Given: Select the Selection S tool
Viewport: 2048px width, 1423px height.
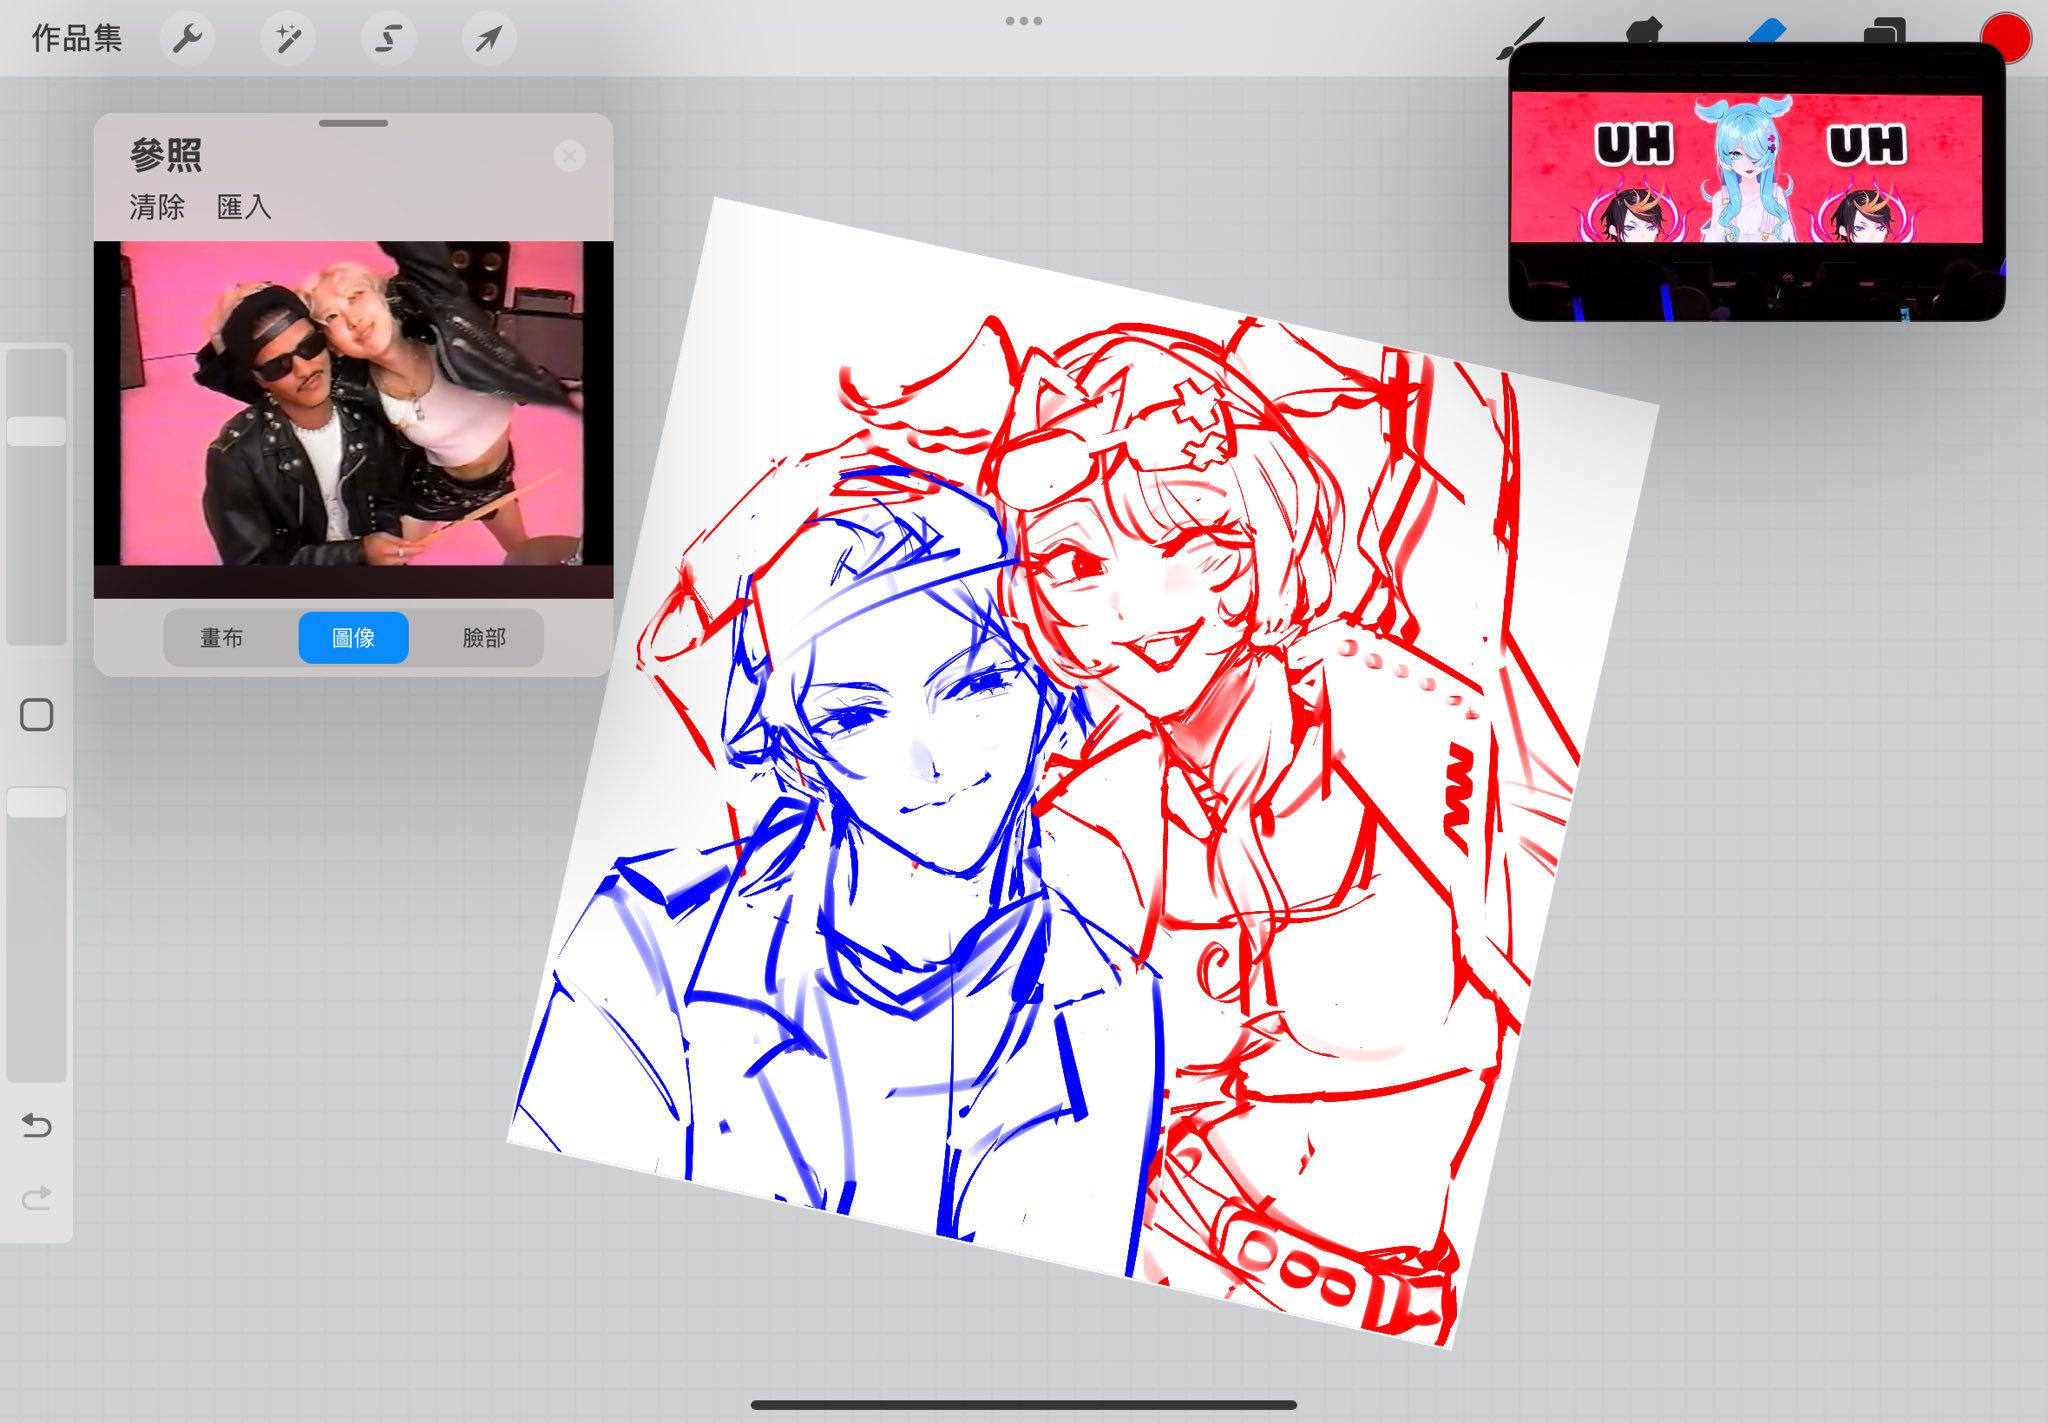Looking at the screenshot, I should point(388,39).
